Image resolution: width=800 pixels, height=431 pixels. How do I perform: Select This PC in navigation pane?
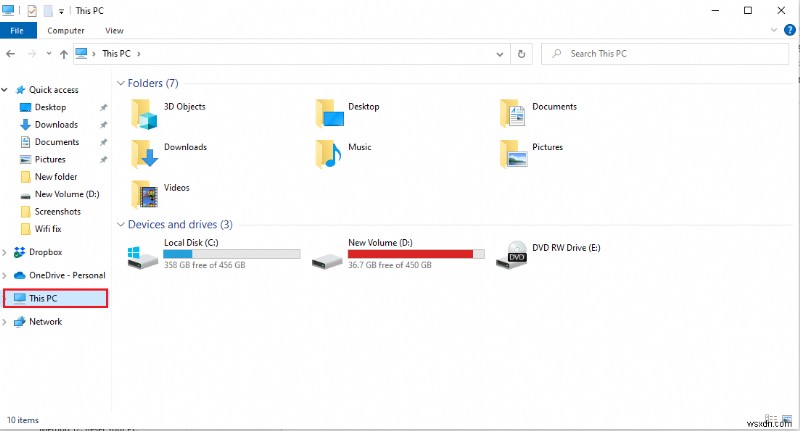(x=56, y=298)
